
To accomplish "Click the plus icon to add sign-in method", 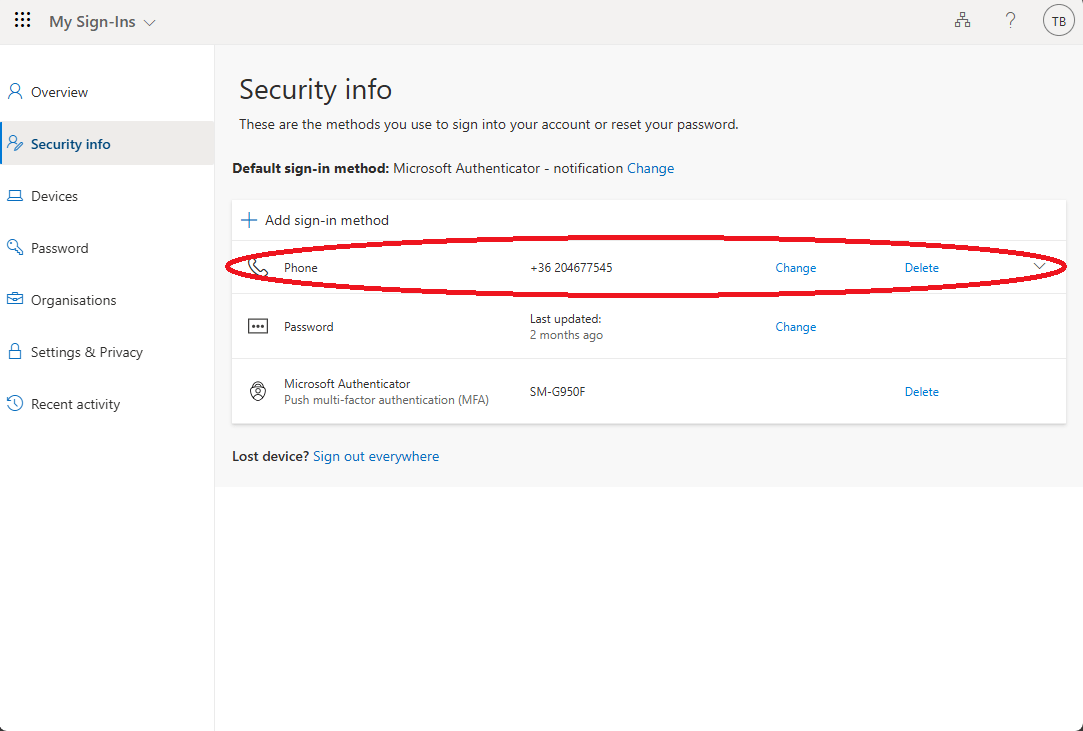I will point(249,220).
